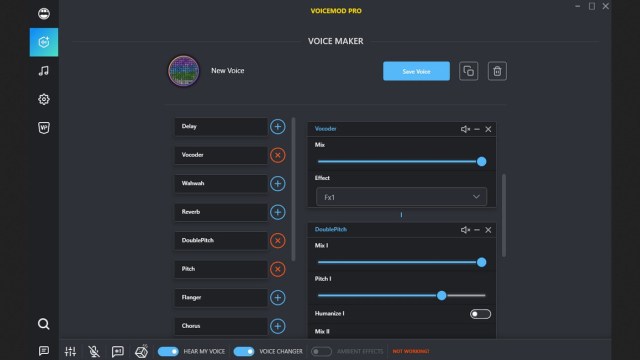Image resolution: width=640 pixels, height=360 pixels.
Task: Click the New Voice name field
Action: (228, 71)
